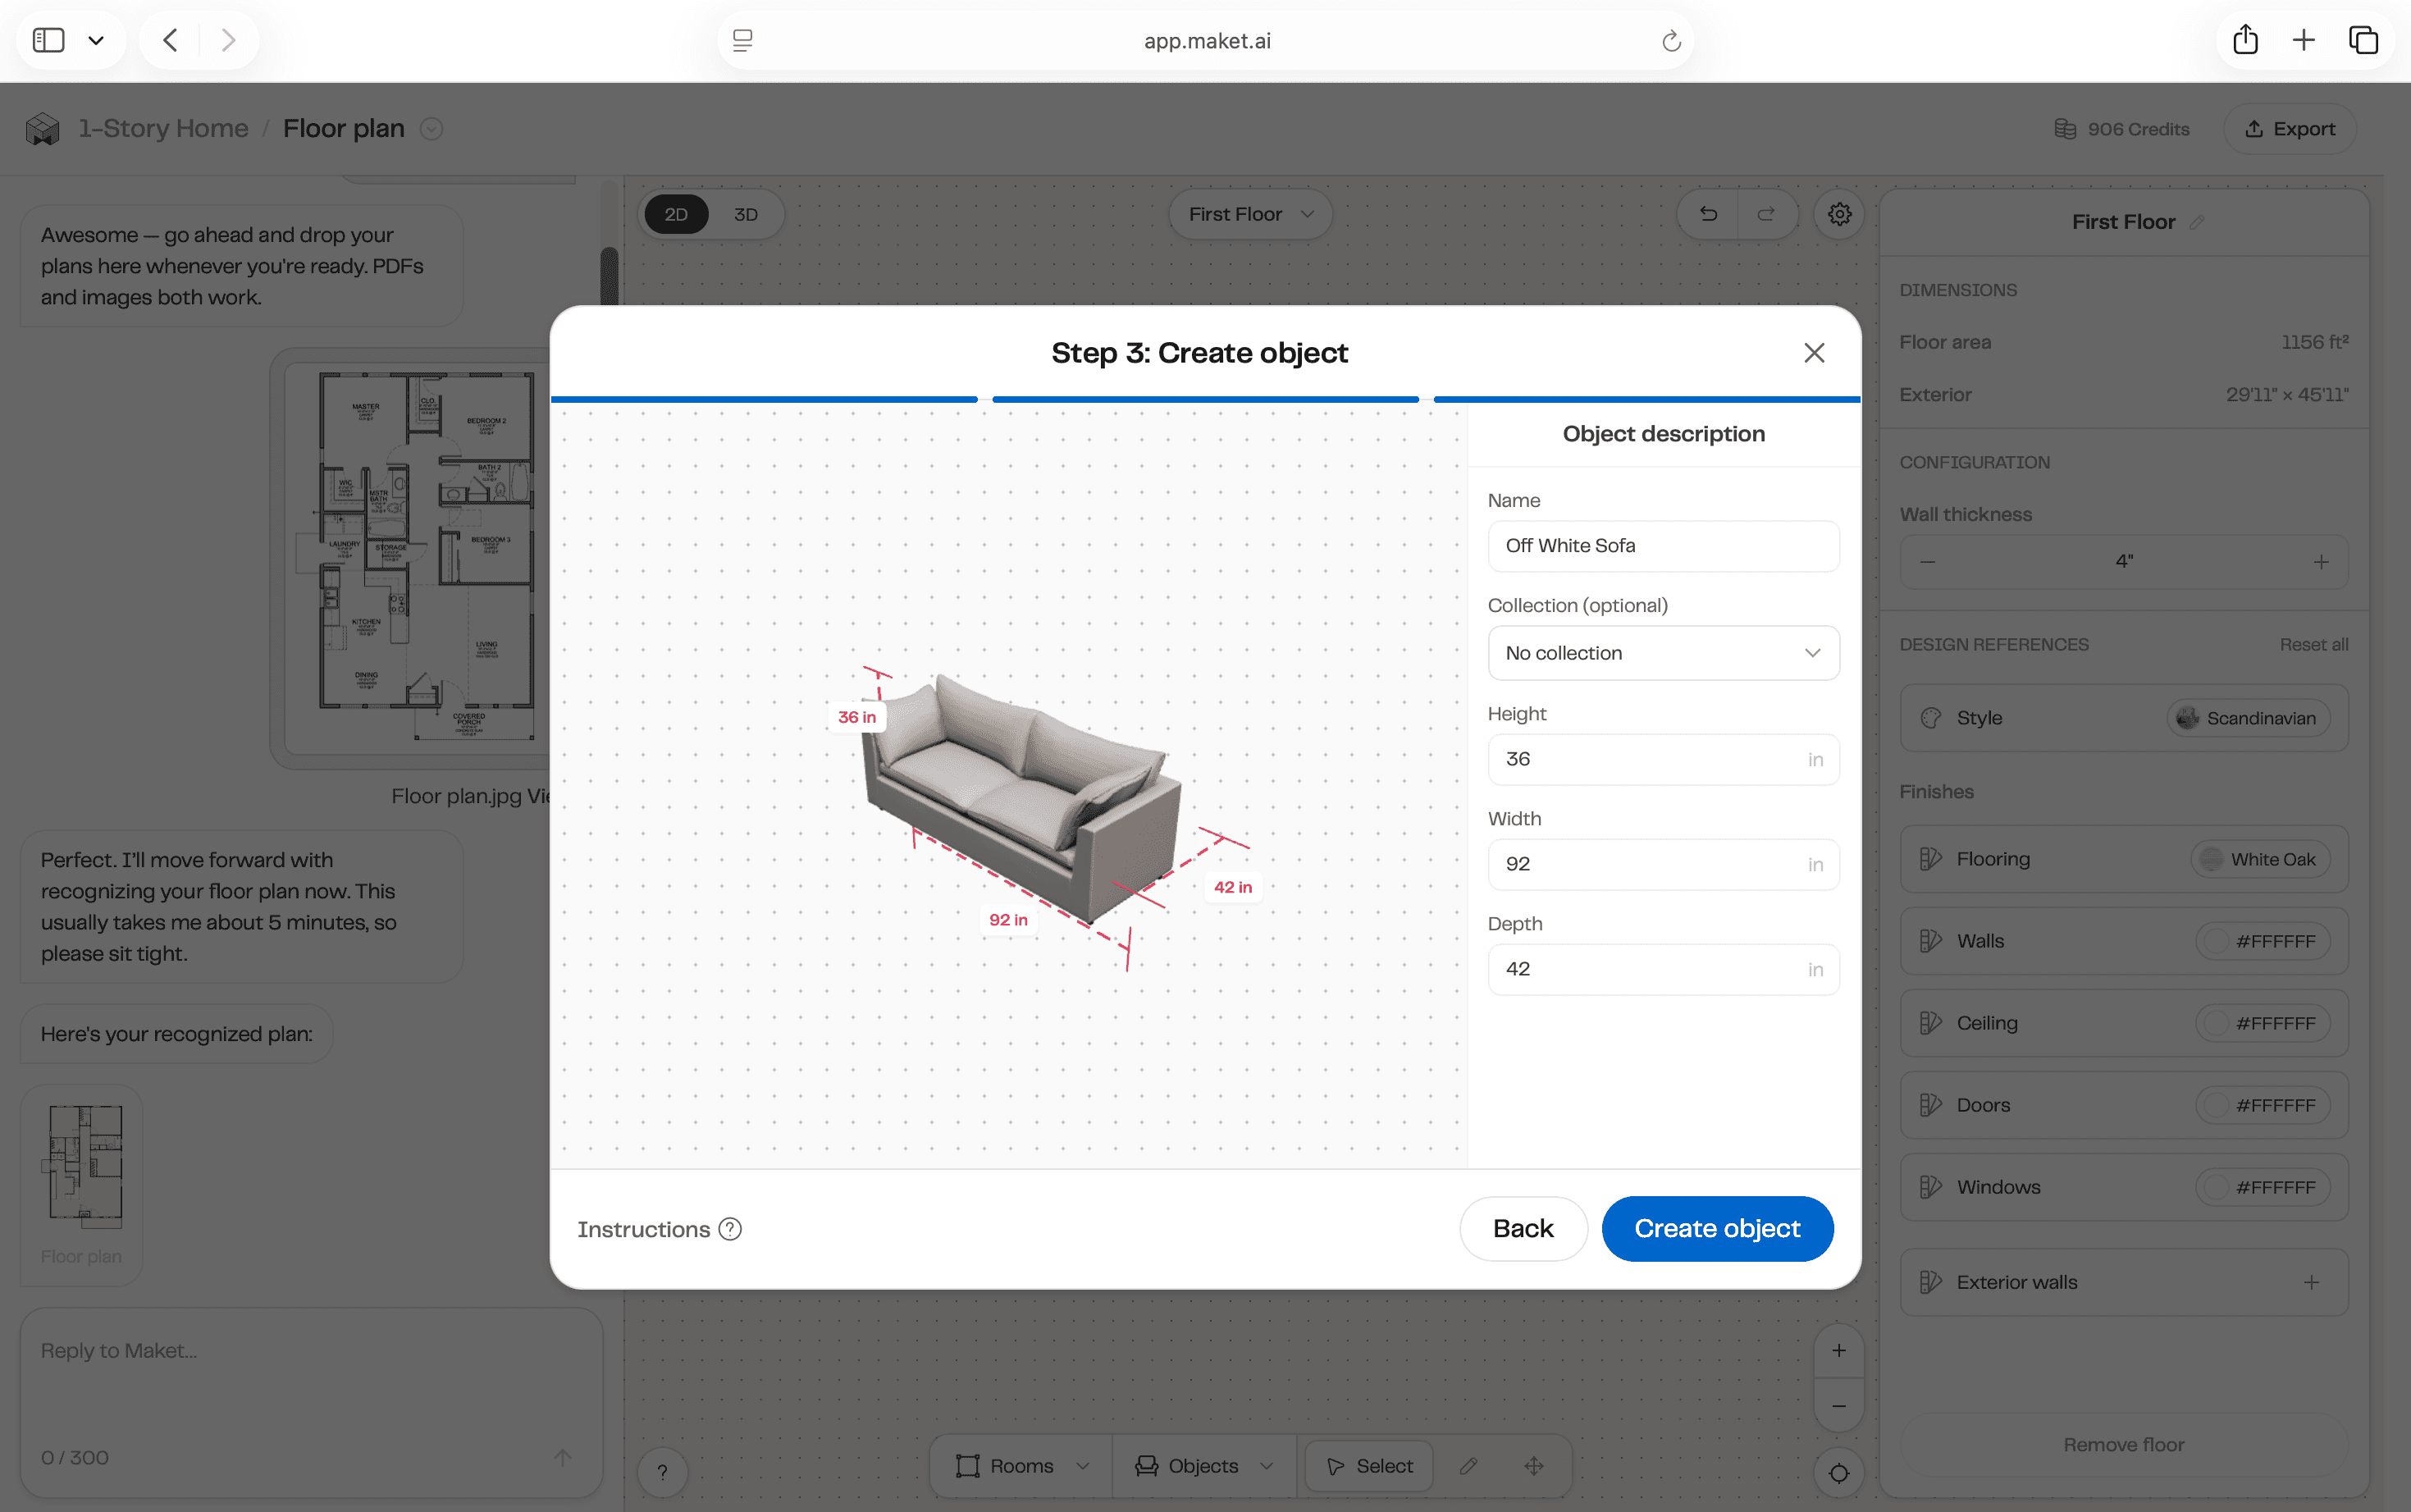Switch to 3D view
This screenshot has width=2411, height=1512.
(746, 214)
